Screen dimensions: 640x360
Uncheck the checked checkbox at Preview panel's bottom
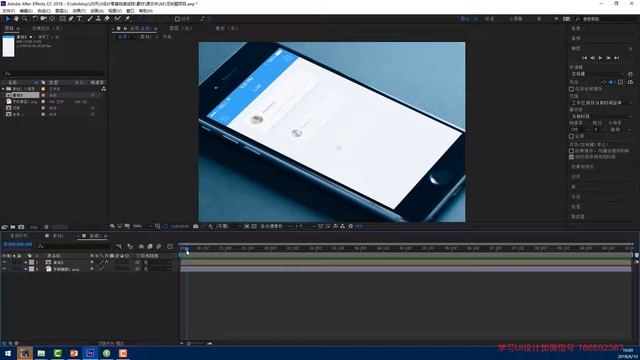[x=571, y=157]
